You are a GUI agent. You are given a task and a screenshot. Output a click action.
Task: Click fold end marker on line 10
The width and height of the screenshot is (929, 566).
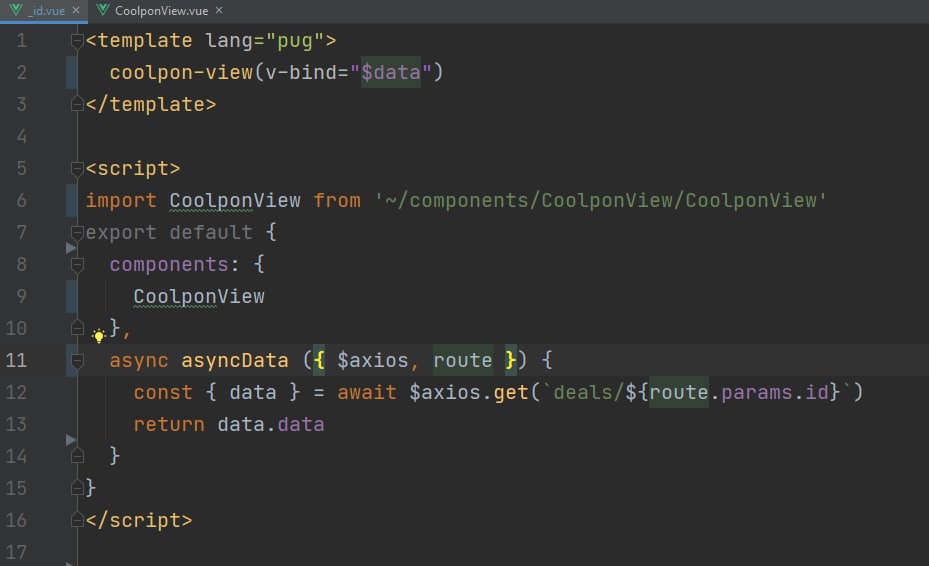(77, 328)
